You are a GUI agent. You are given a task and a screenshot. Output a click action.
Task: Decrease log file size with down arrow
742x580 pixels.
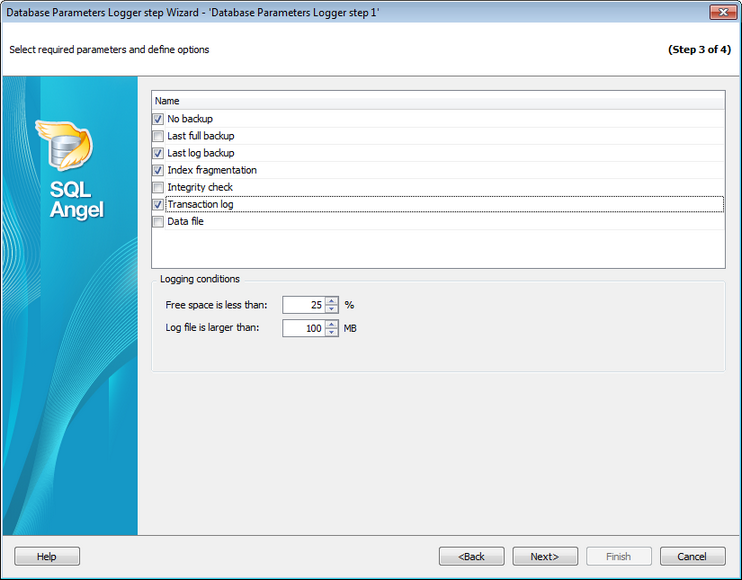(332, 332)
